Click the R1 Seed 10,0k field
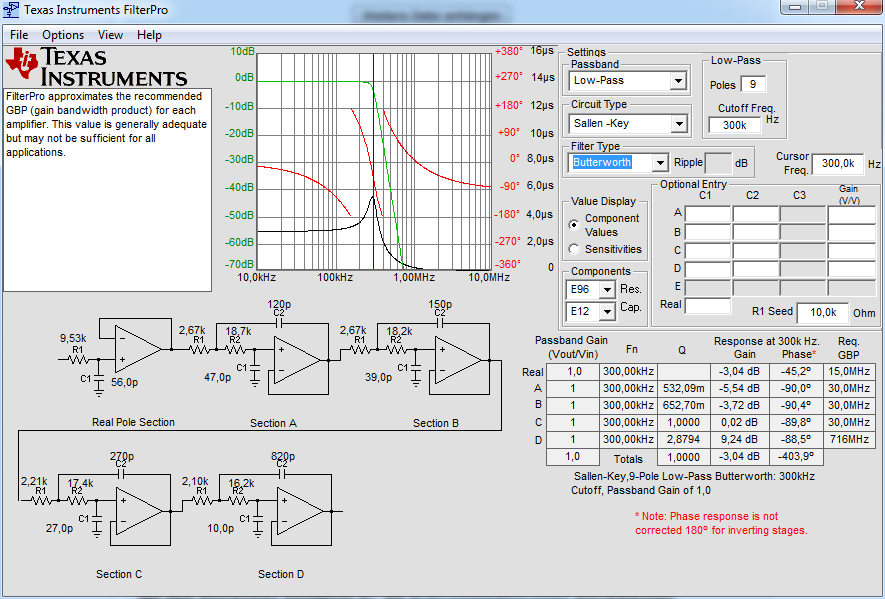 click(823, 312)
